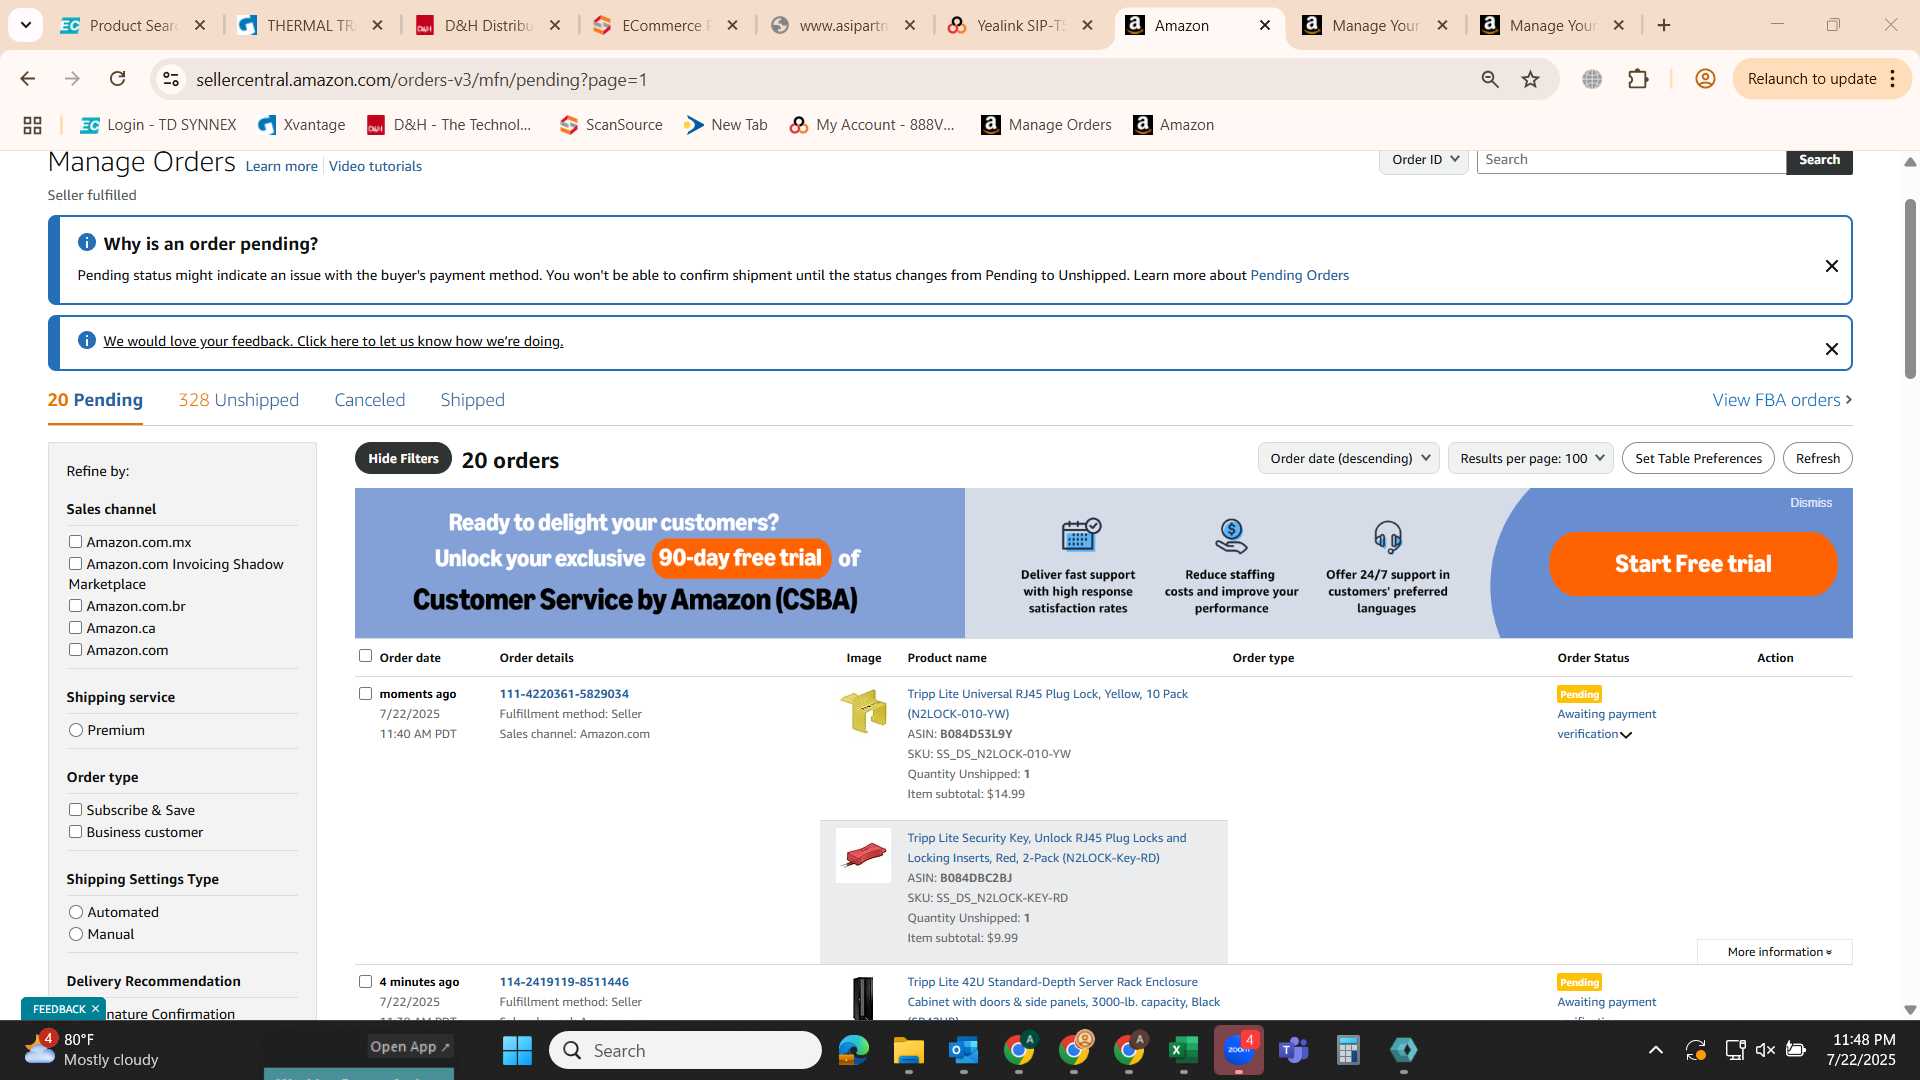Switch to the Shipped orders tab
The width and height of the screenshot is (1920, 1080).
point(472,400)
